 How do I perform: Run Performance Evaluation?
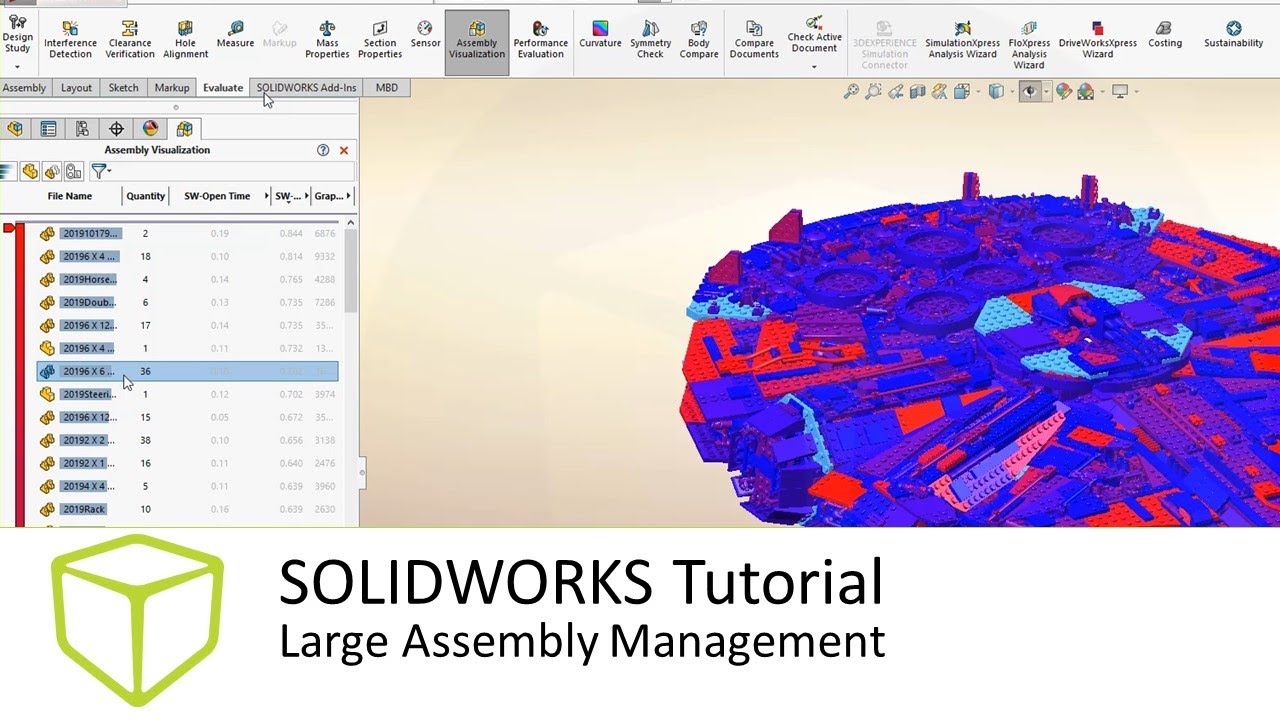click(540, 40)
